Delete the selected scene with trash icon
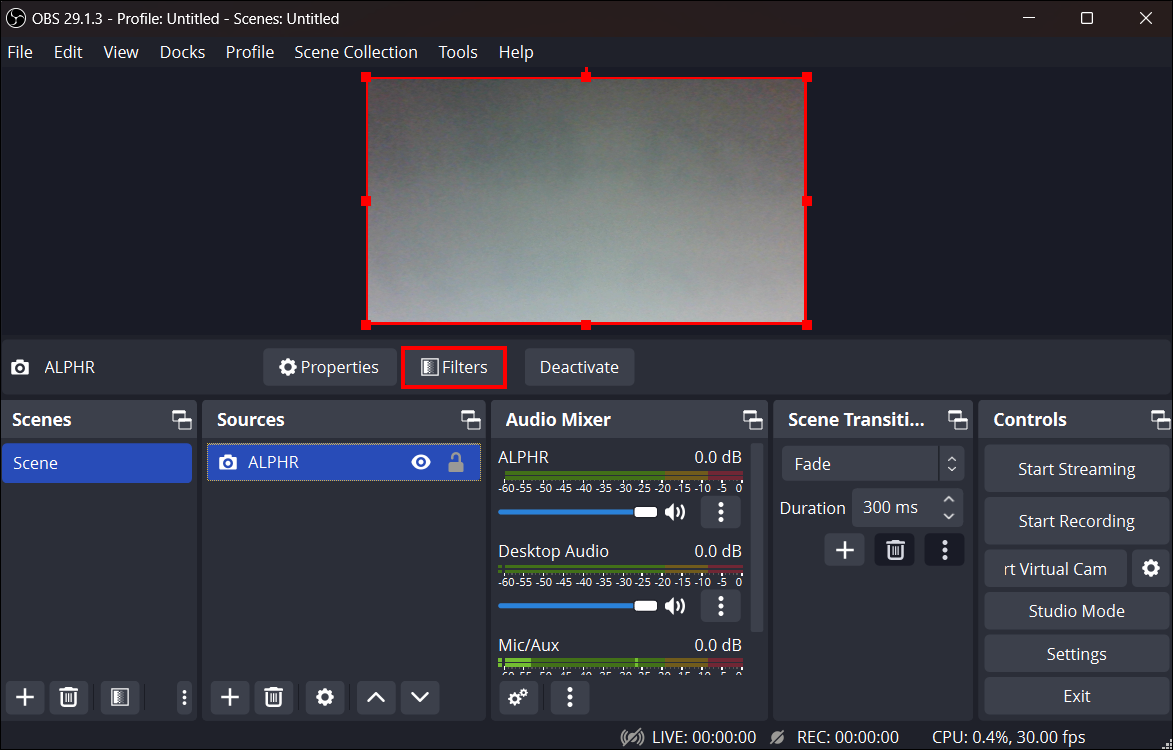 pos(68,697)
